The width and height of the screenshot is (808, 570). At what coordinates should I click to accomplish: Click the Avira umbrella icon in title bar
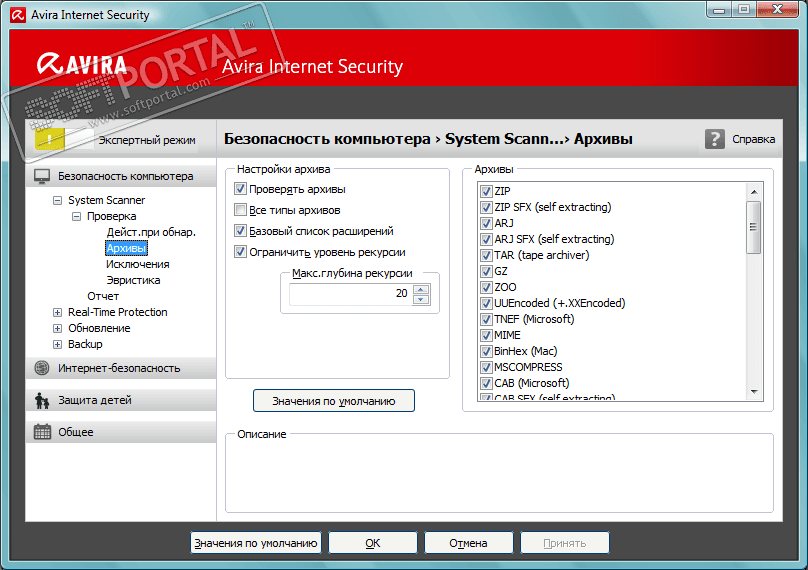[x=18, y=15]
